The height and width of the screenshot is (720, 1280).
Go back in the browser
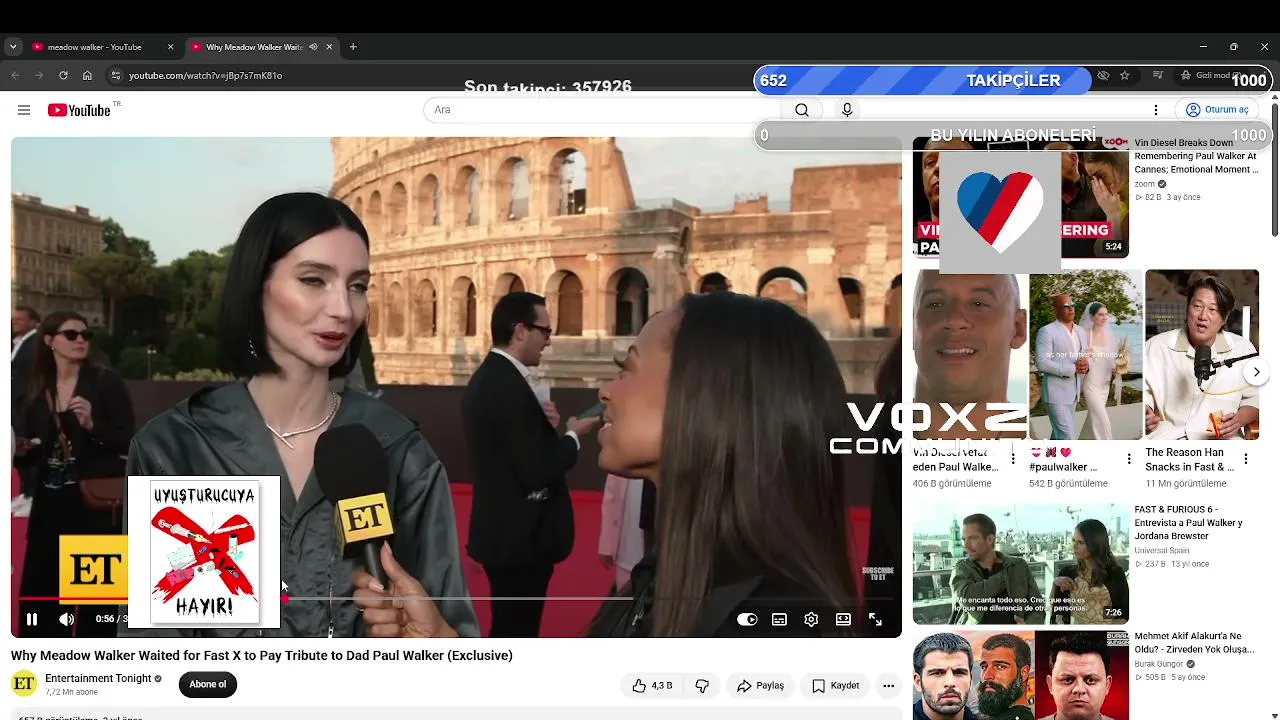tap(15, 75)
